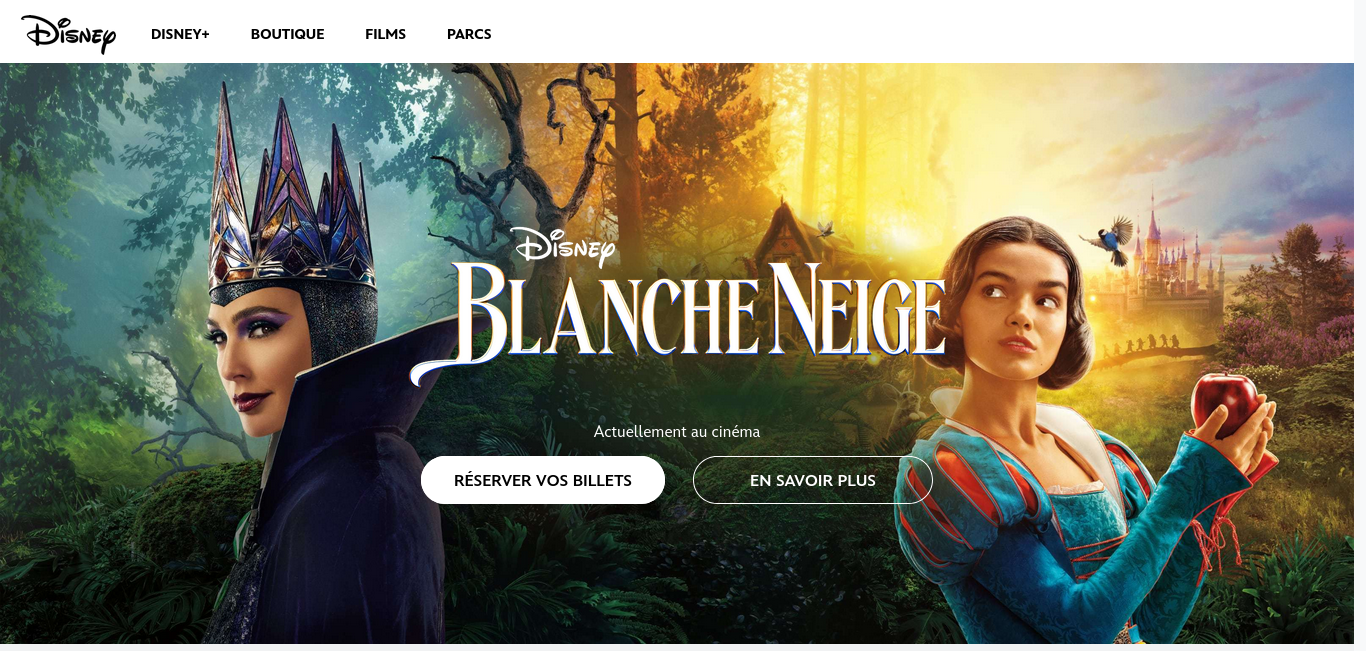Click the Disney logo in the header
The height and width of the screenshot is (651, 1366).
(x=68, y=33)
